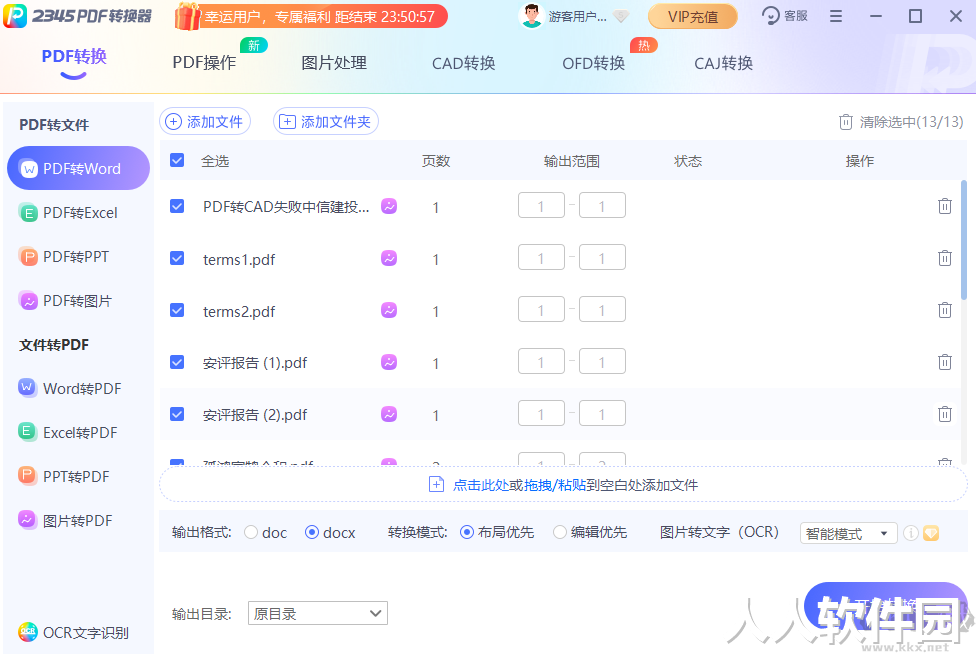Viewport: 976px width, 654px height.
Task: Click the start page field for 安评报告 (1).pdf
Action: coord(541,362)
